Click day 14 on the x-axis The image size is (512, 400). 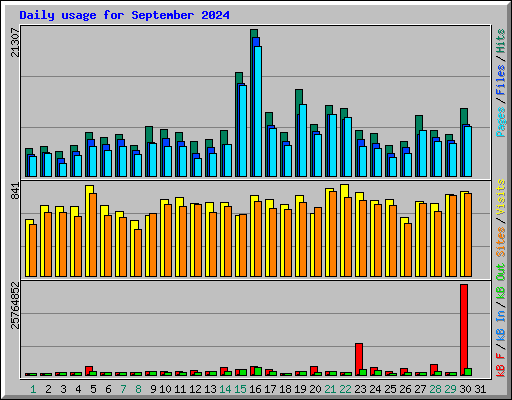coord(225,389)
